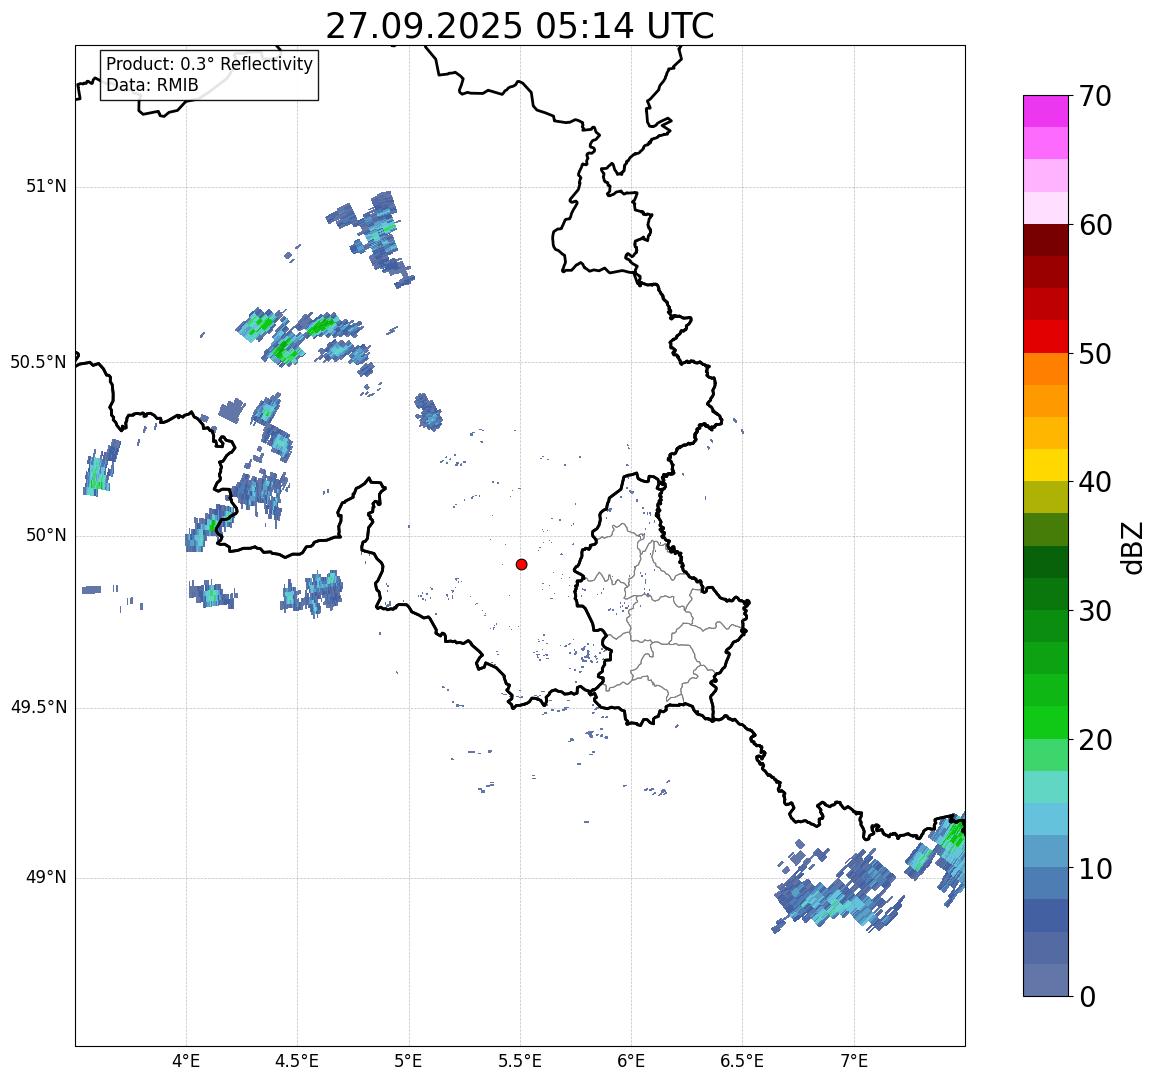The image size is (1157, 1081).
Task: Click the red radar location dot
Action: pyautogui.click(x=522, y=564)
